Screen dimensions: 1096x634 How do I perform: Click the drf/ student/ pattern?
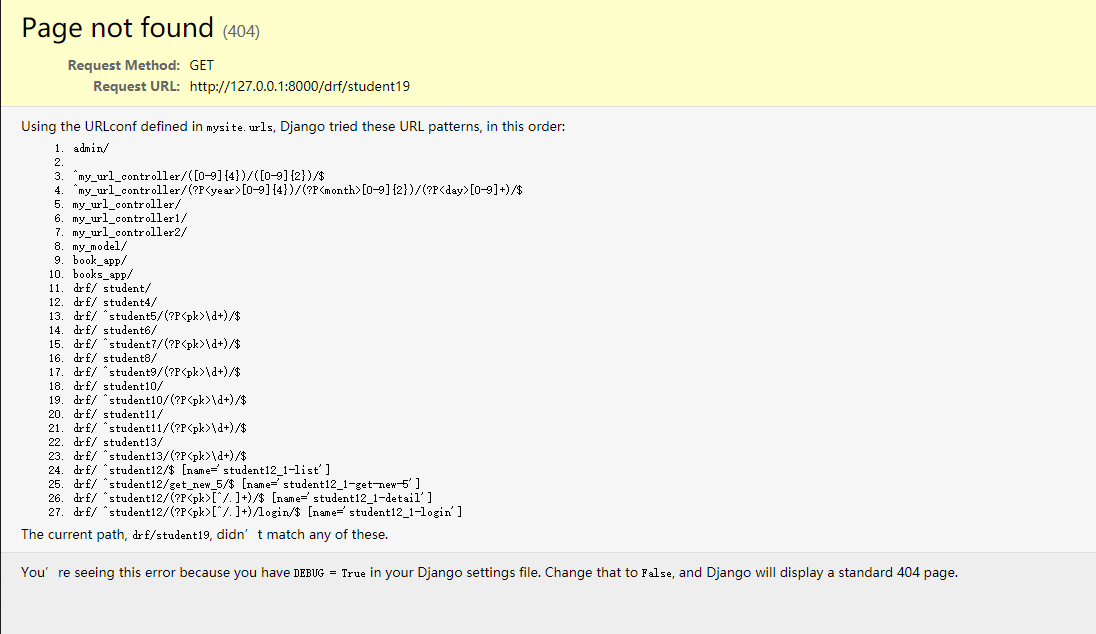pos(112,288)
